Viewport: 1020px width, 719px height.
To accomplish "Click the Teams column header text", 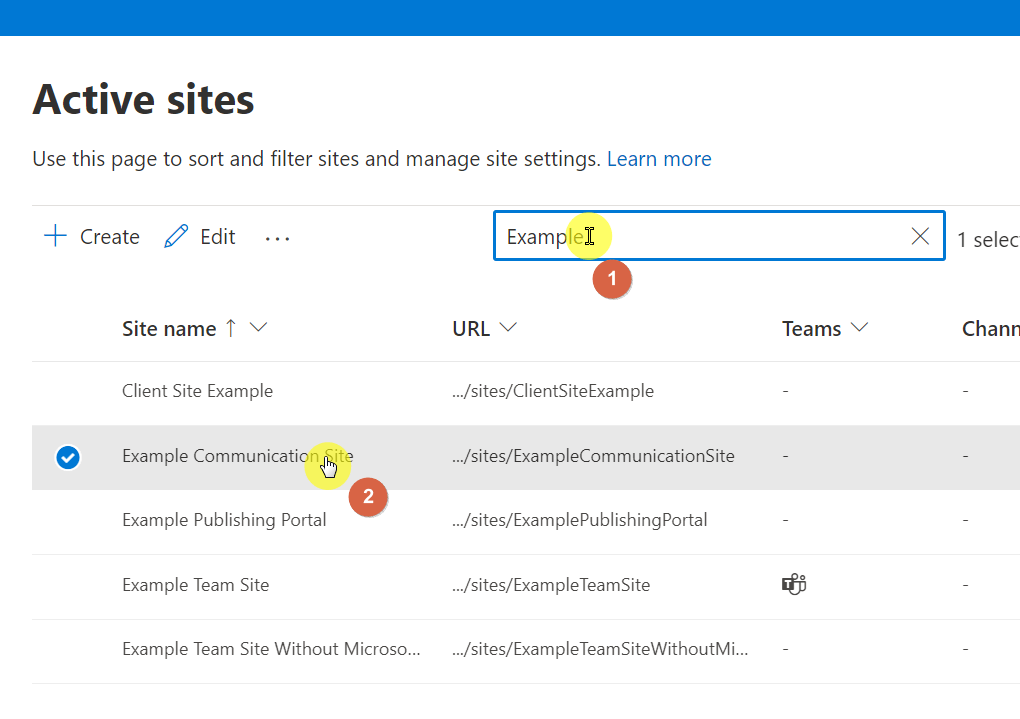I will pos(811,329).
